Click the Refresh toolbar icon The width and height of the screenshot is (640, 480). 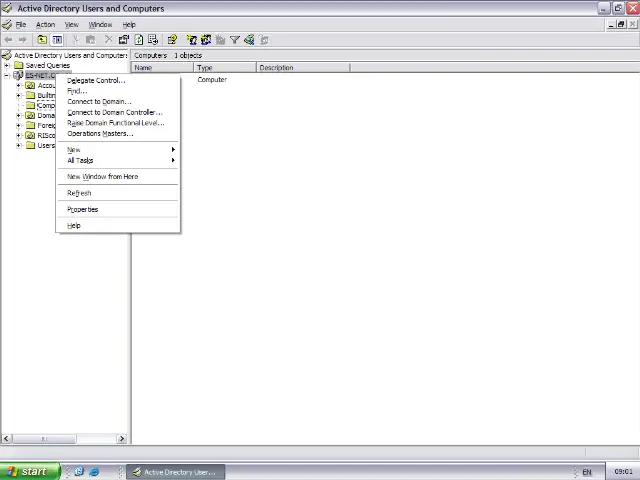click(139, 40)
